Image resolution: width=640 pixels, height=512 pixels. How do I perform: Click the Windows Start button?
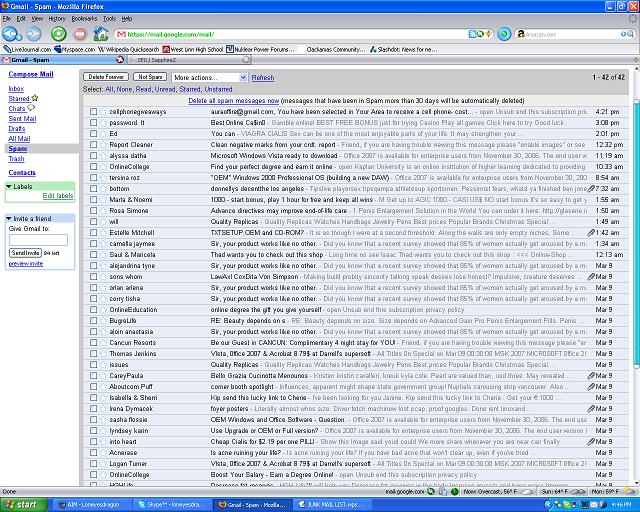pos(24,505)
